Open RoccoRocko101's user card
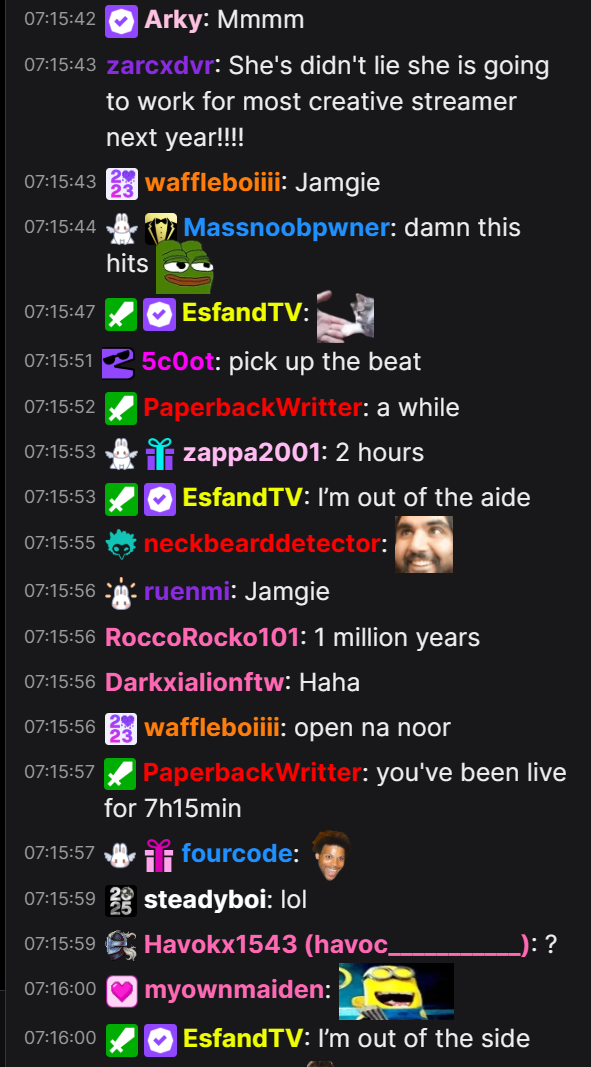 202,638
